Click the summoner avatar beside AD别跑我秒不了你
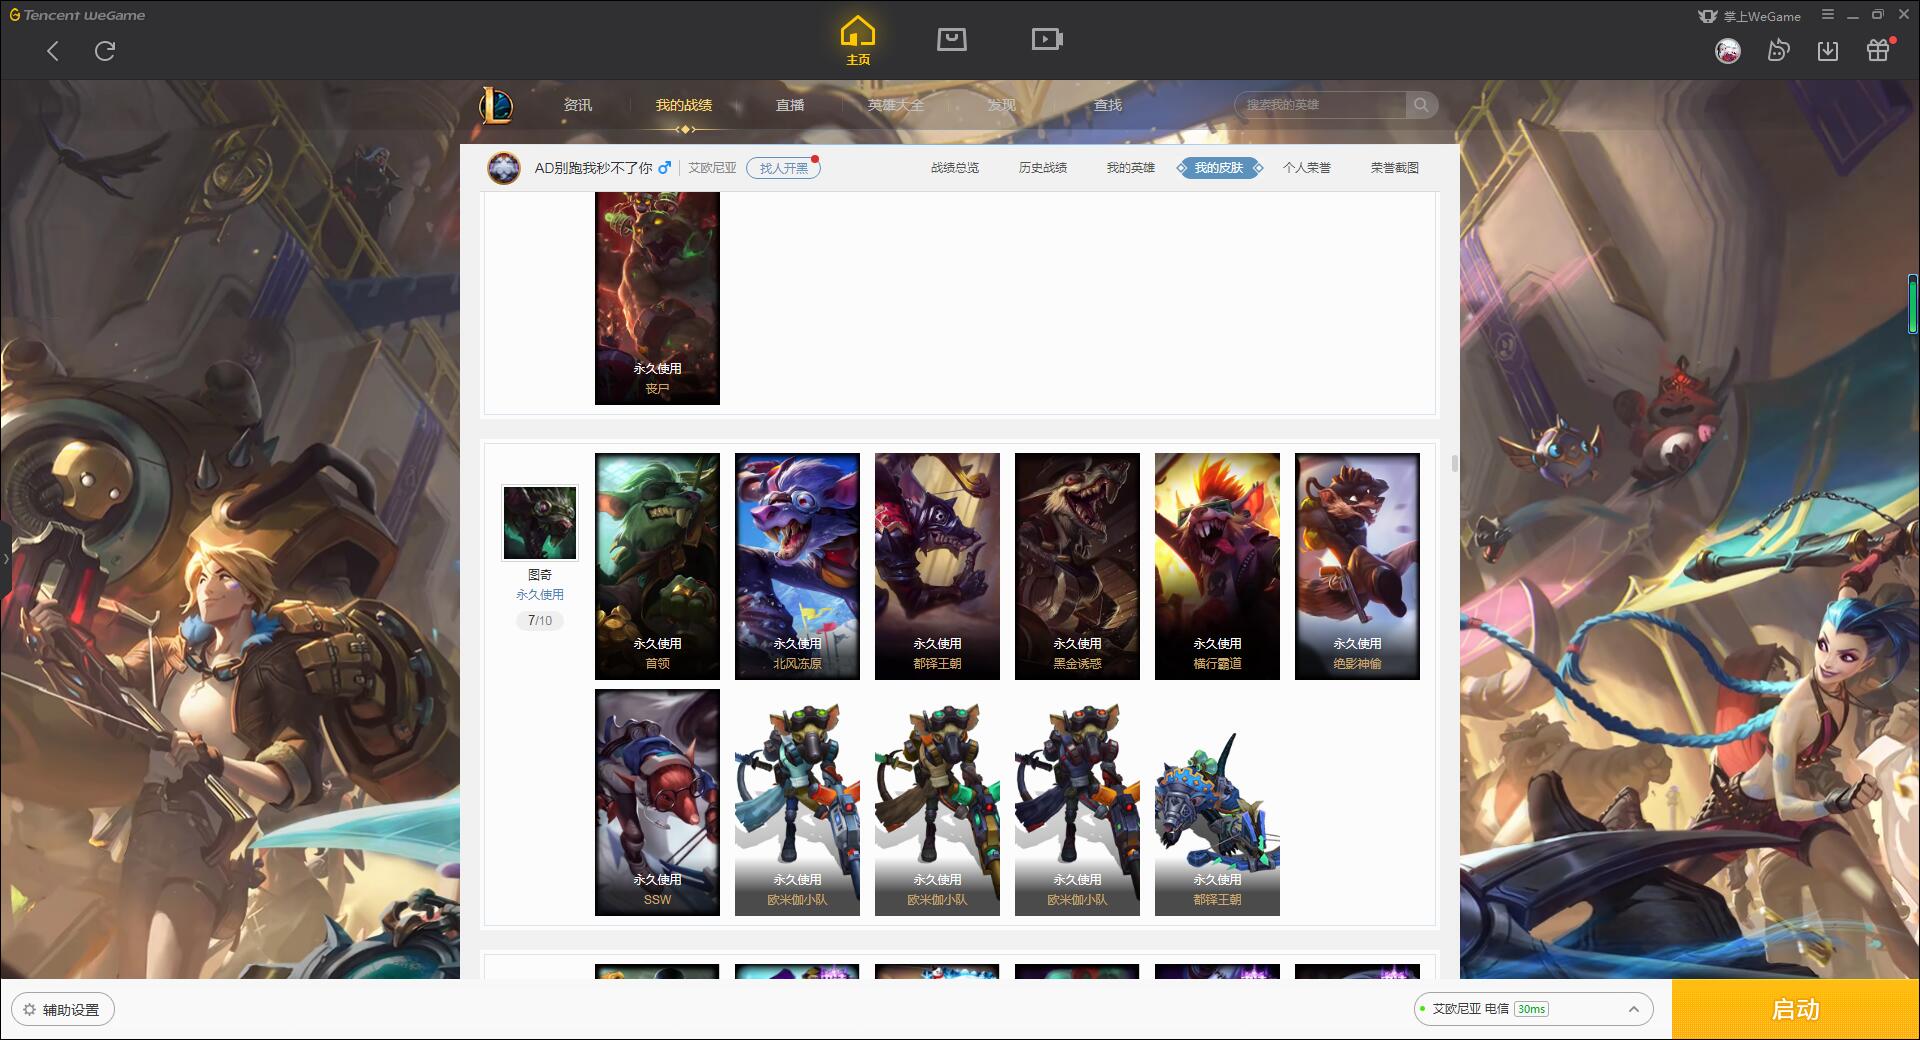1920x1040 pixels. pyautogui.click(x=504, y=168)
